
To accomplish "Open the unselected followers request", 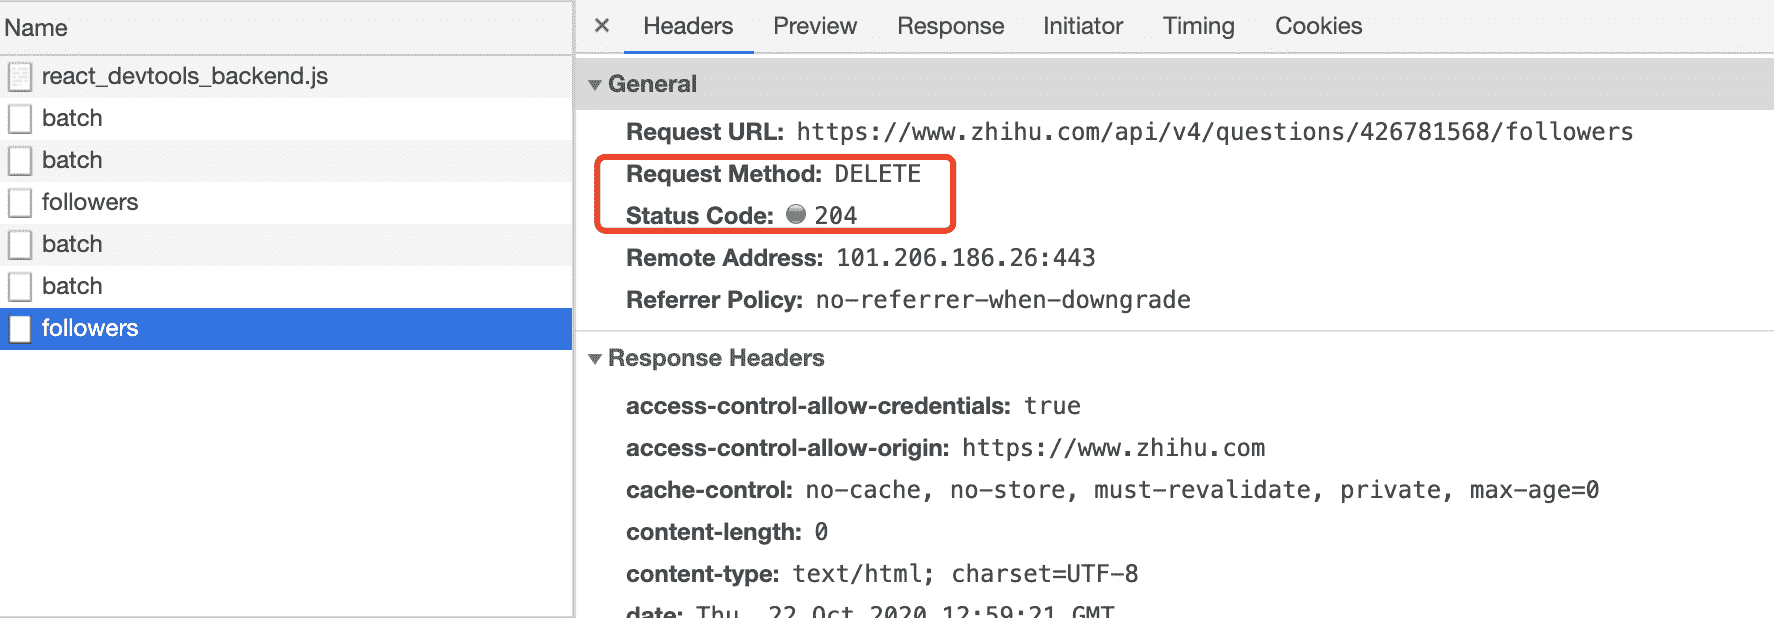I will coord(90,202).
